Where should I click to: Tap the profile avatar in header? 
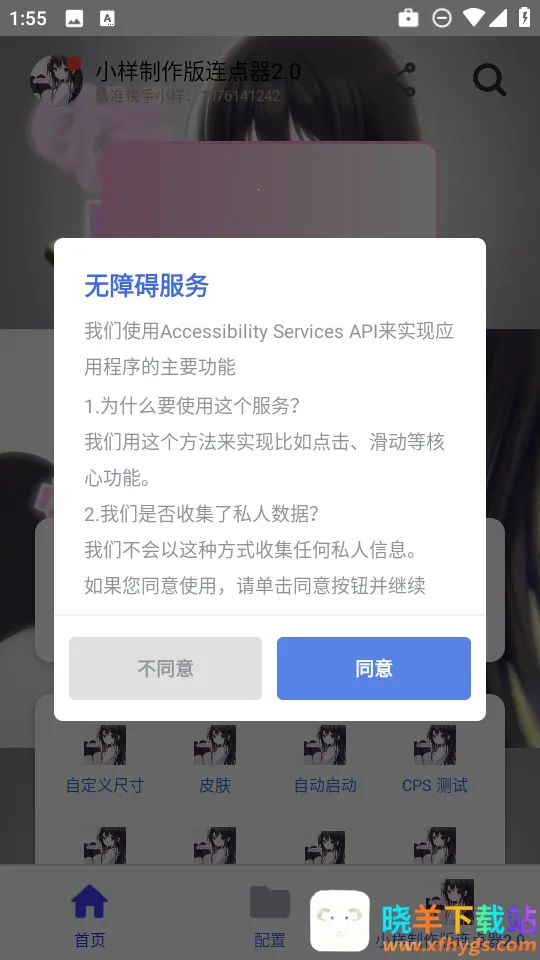tap(56, 80)
